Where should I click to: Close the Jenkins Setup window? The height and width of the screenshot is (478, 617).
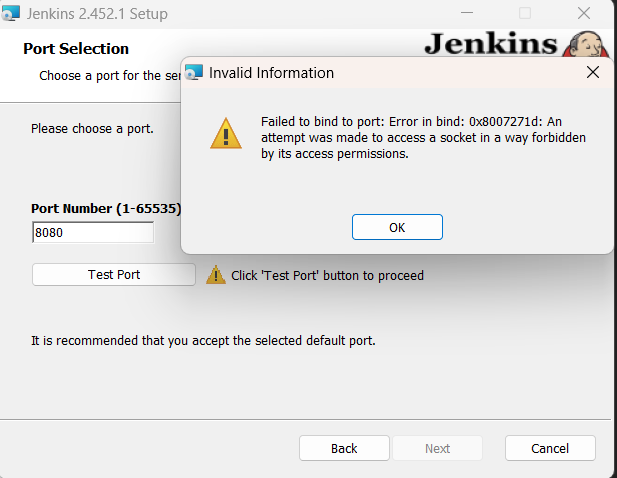coord(583,14)
